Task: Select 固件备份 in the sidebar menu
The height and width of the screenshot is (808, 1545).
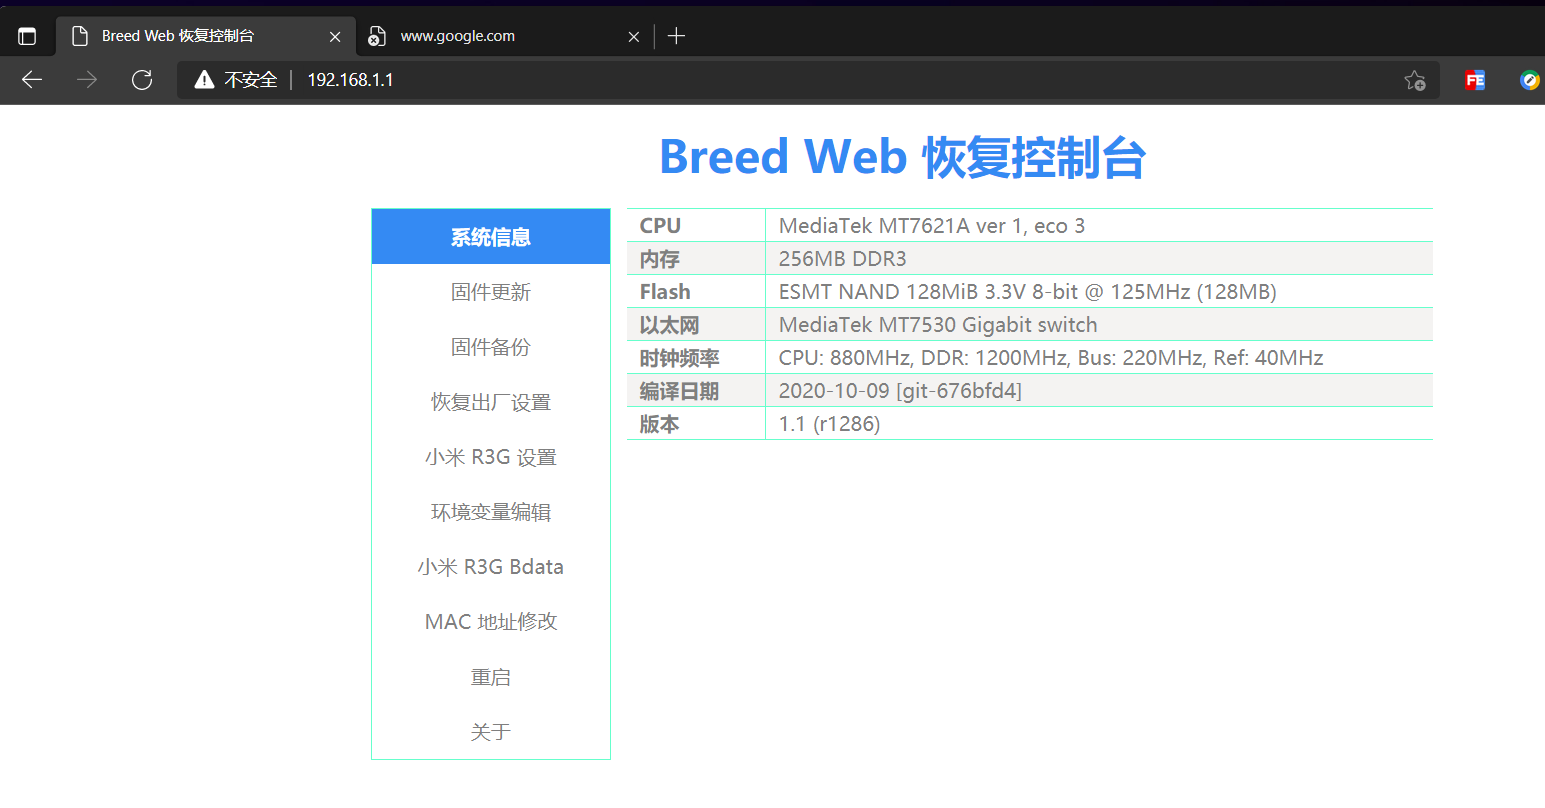Action: point(490,346)
